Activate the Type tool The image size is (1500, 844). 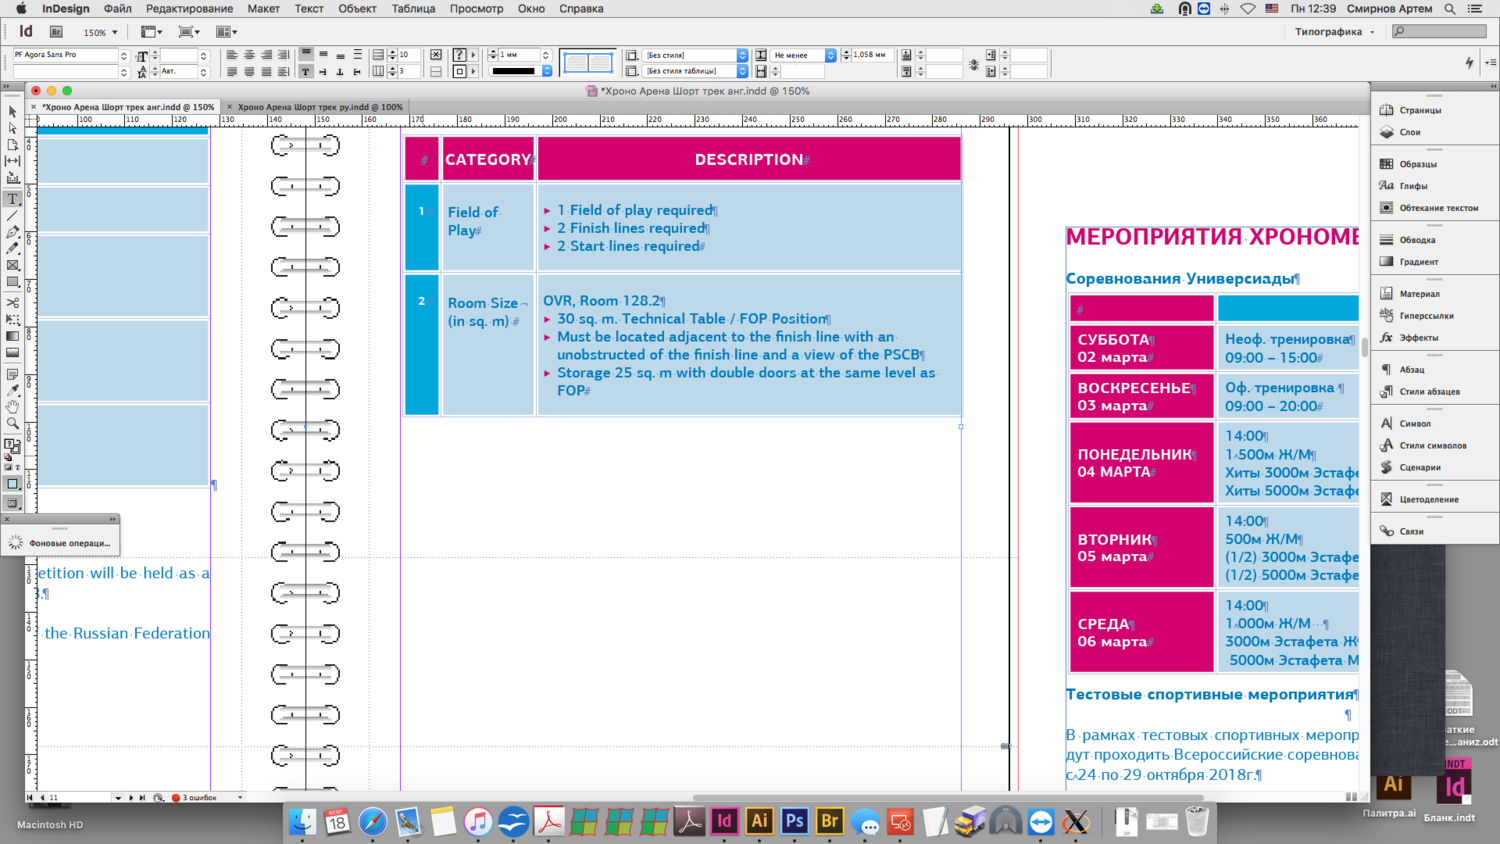pos(13,199)
